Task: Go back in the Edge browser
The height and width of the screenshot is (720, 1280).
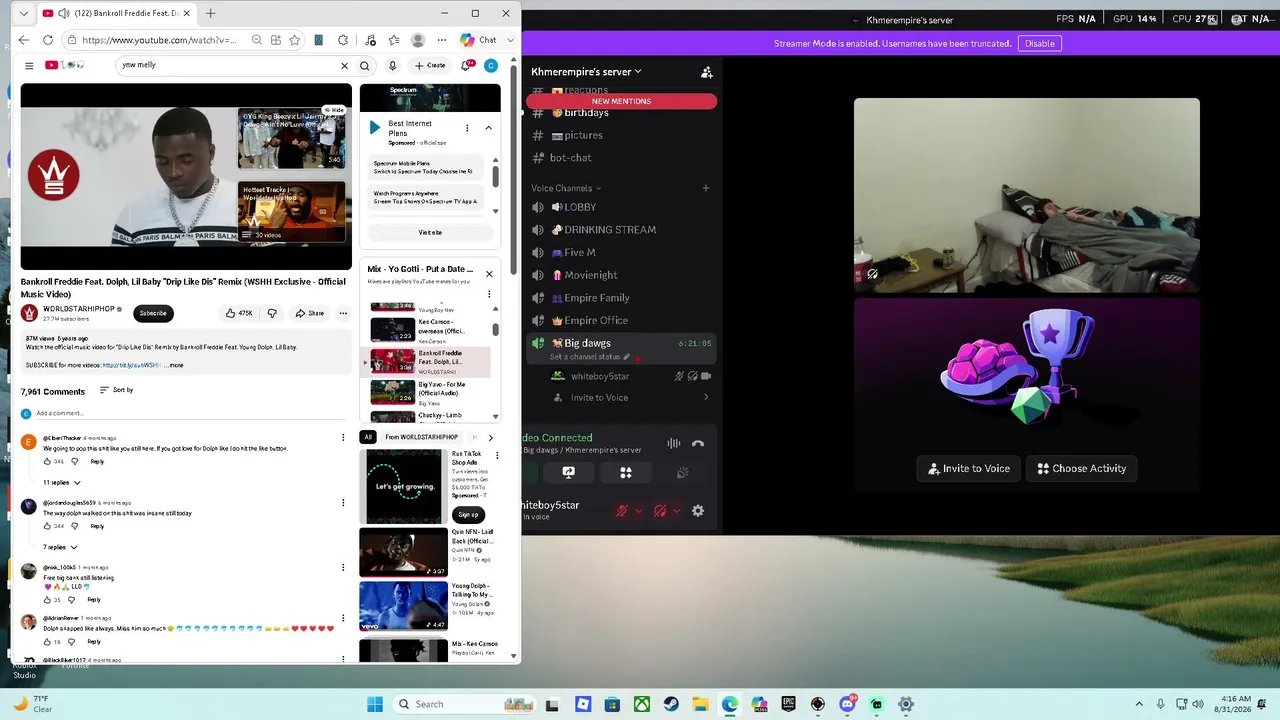Action: tap(24, 40)
